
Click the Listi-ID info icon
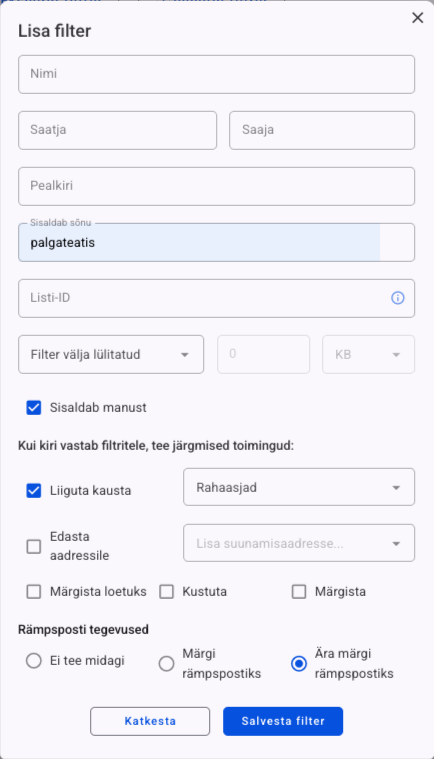click(397, 298)
